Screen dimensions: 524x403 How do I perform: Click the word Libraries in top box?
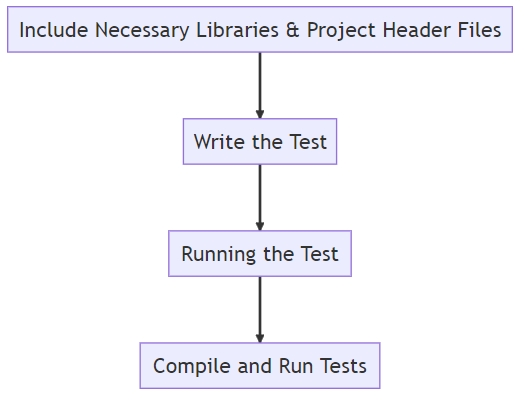coord(237,30)
